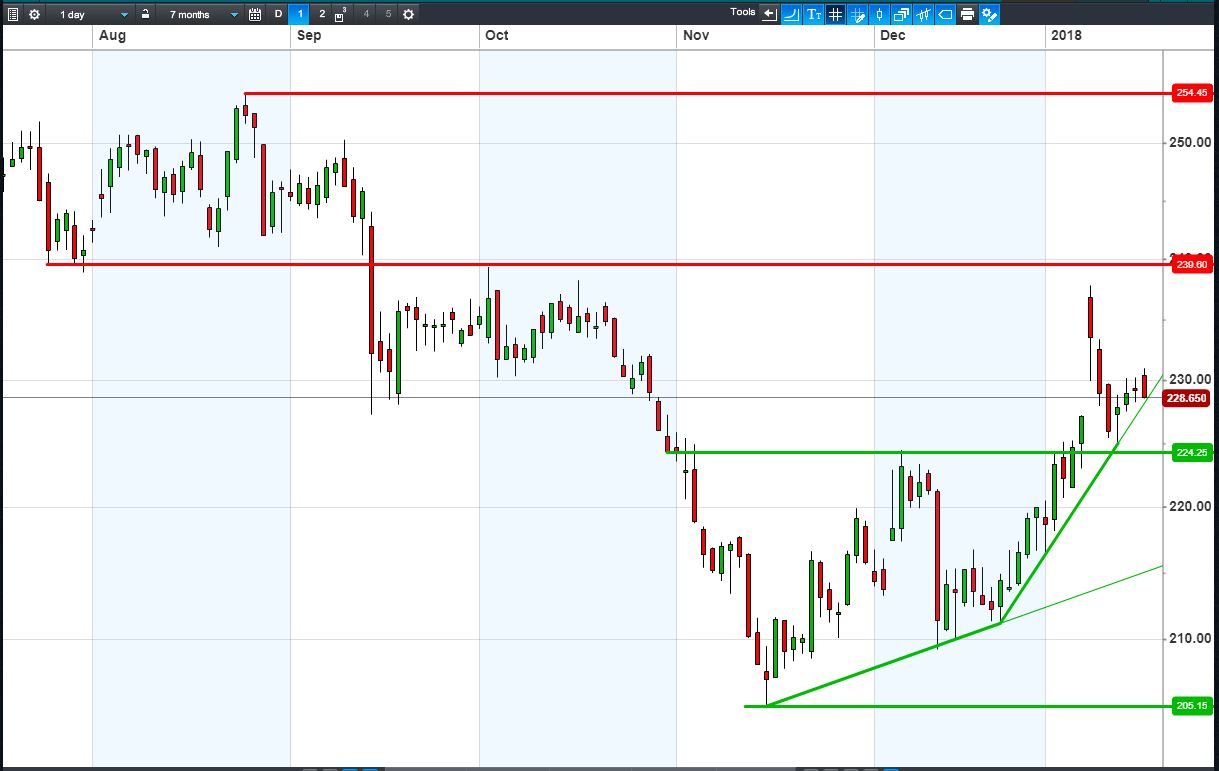This screenshot has width=1219, height=771.
Task: Toggle the price tag label tool
Action: (945, 14)
